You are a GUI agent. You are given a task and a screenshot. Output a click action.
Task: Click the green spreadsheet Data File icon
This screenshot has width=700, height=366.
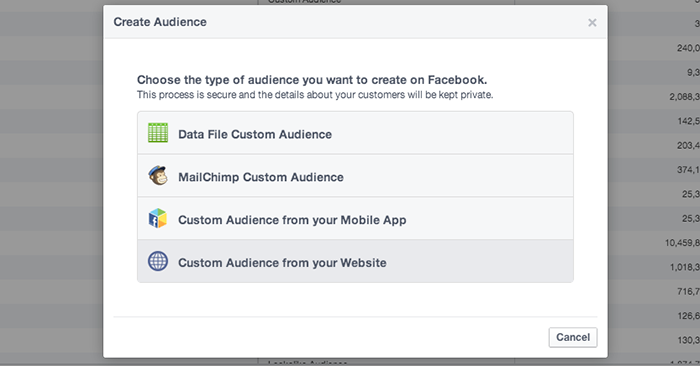point(158,133)
